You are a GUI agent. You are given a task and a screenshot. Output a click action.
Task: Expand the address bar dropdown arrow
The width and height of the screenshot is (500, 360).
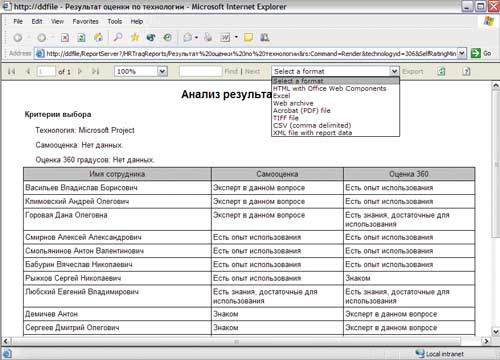pyautogui.click(x=462, y=53)
